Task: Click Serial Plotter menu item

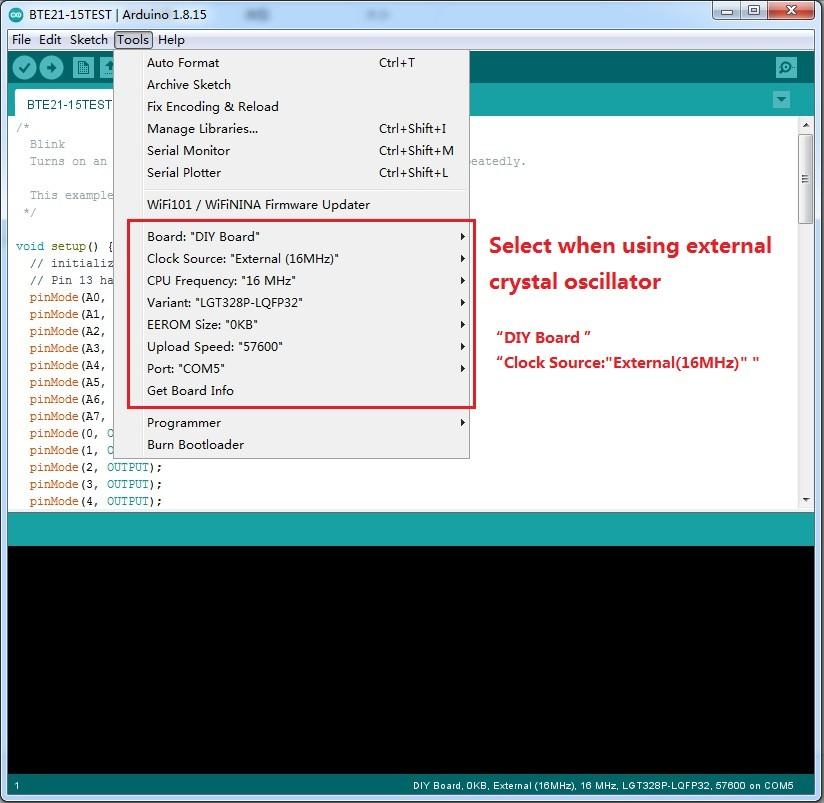Action: tap(184, 173)
